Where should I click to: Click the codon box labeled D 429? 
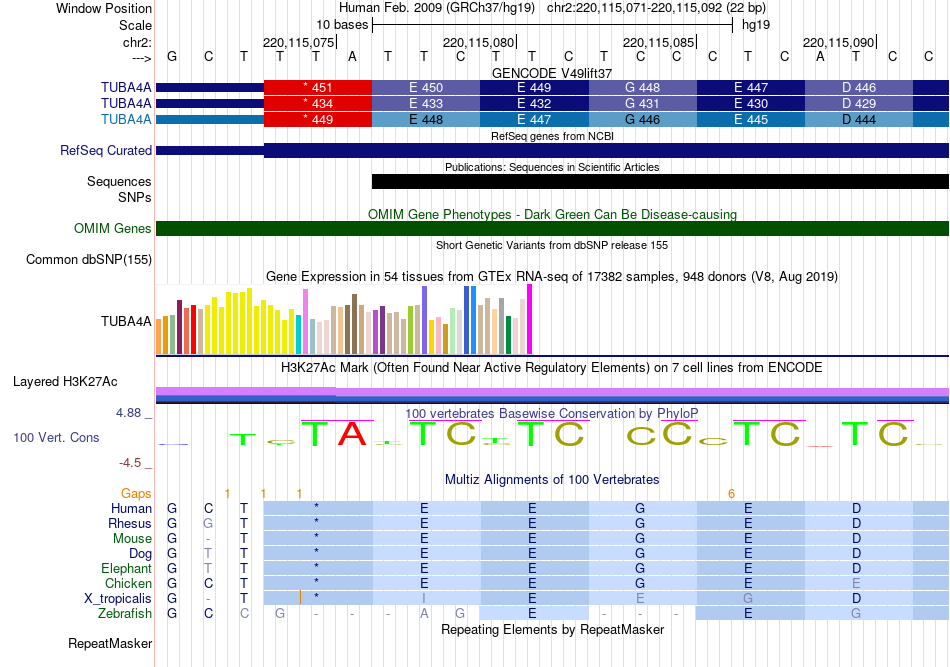(859, 104)
